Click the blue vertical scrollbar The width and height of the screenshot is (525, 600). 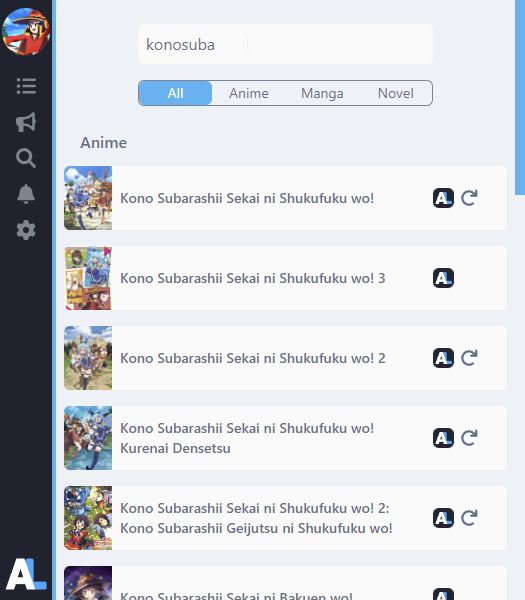coord(520,98)
